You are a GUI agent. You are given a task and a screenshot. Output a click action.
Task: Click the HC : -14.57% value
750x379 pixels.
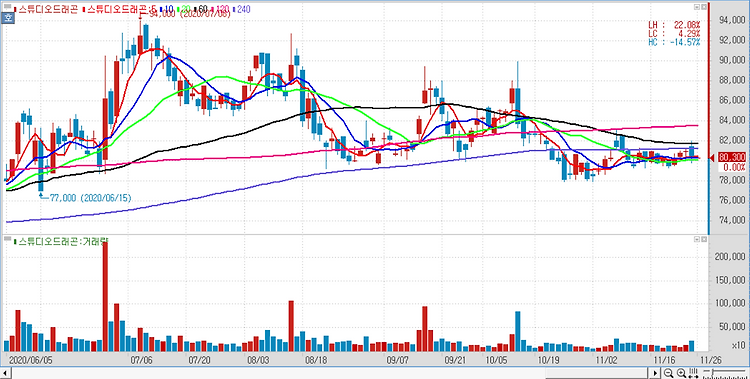[674, 42]
